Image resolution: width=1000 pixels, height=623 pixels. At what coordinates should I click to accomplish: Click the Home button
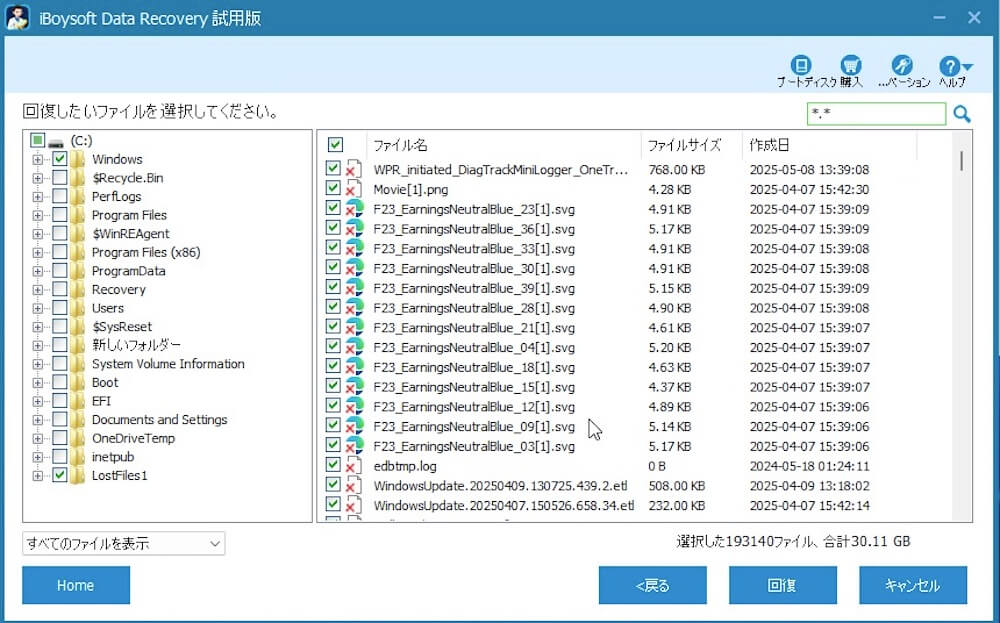(76, 585)
